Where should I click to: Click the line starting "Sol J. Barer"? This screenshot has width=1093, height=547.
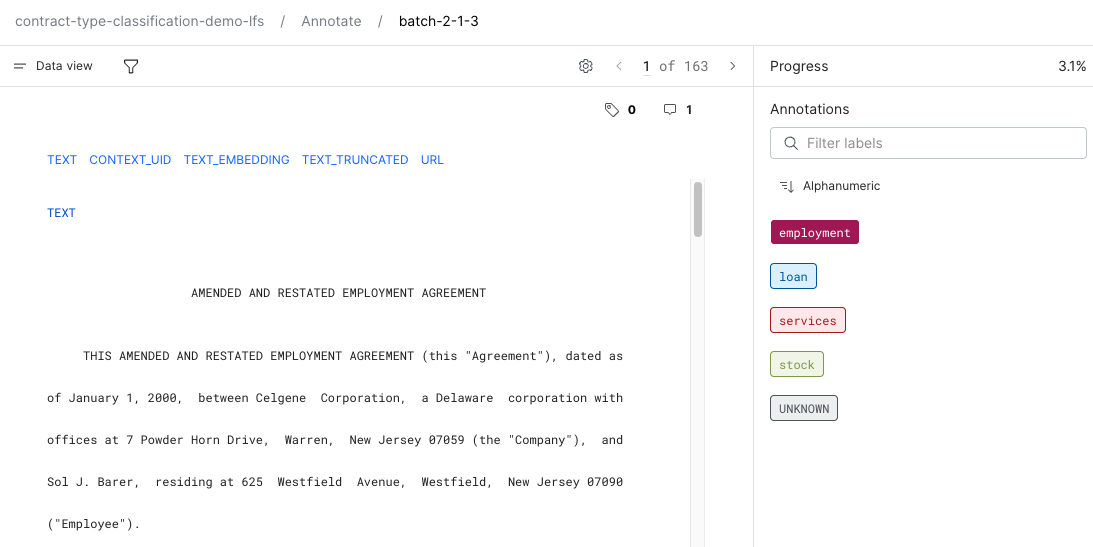pos(335,482)
